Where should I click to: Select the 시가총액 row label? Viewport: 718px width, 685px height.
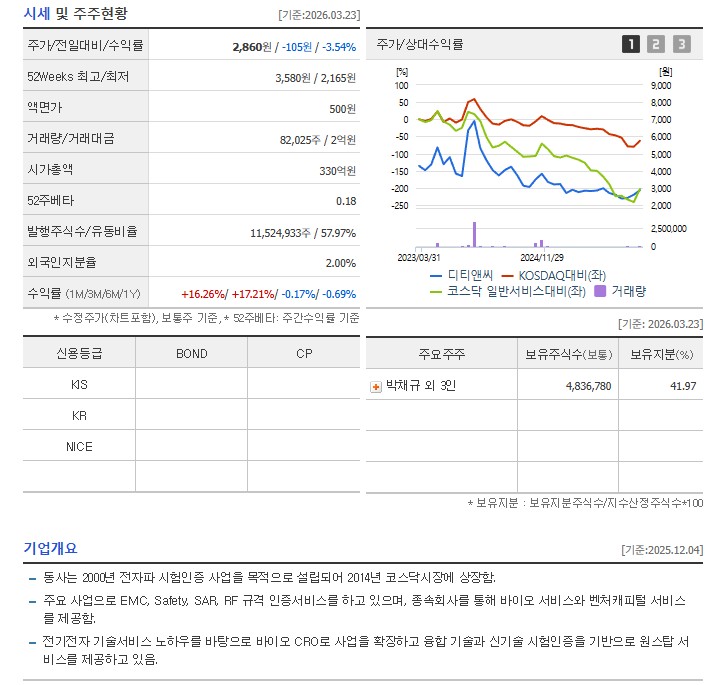(x=50, y=169)
